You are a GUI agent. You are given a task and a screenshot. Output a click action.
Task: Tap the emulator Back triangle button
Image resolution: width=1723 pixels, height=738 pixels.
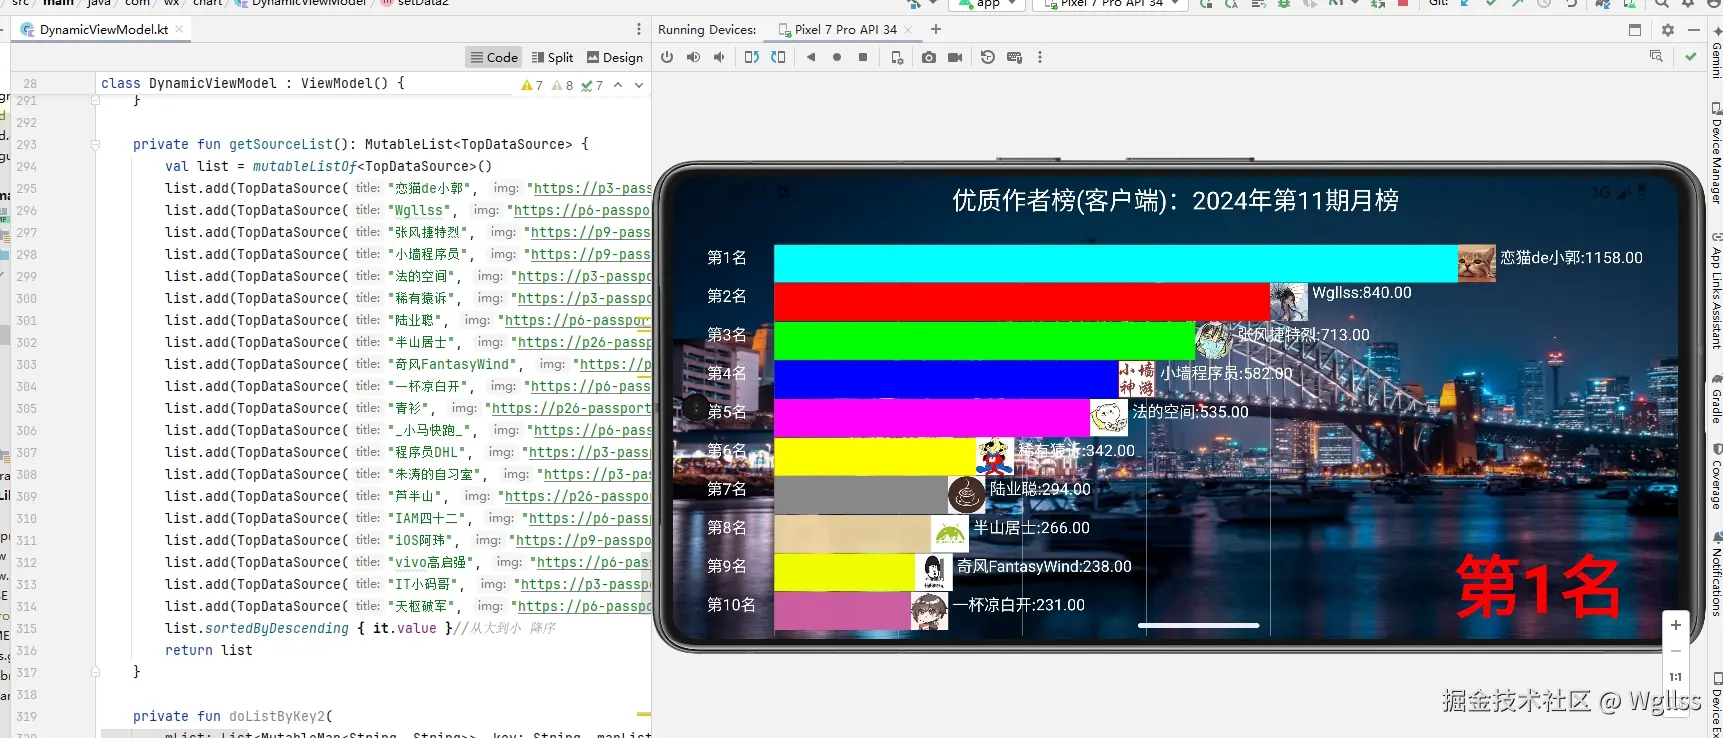[811, 57]
